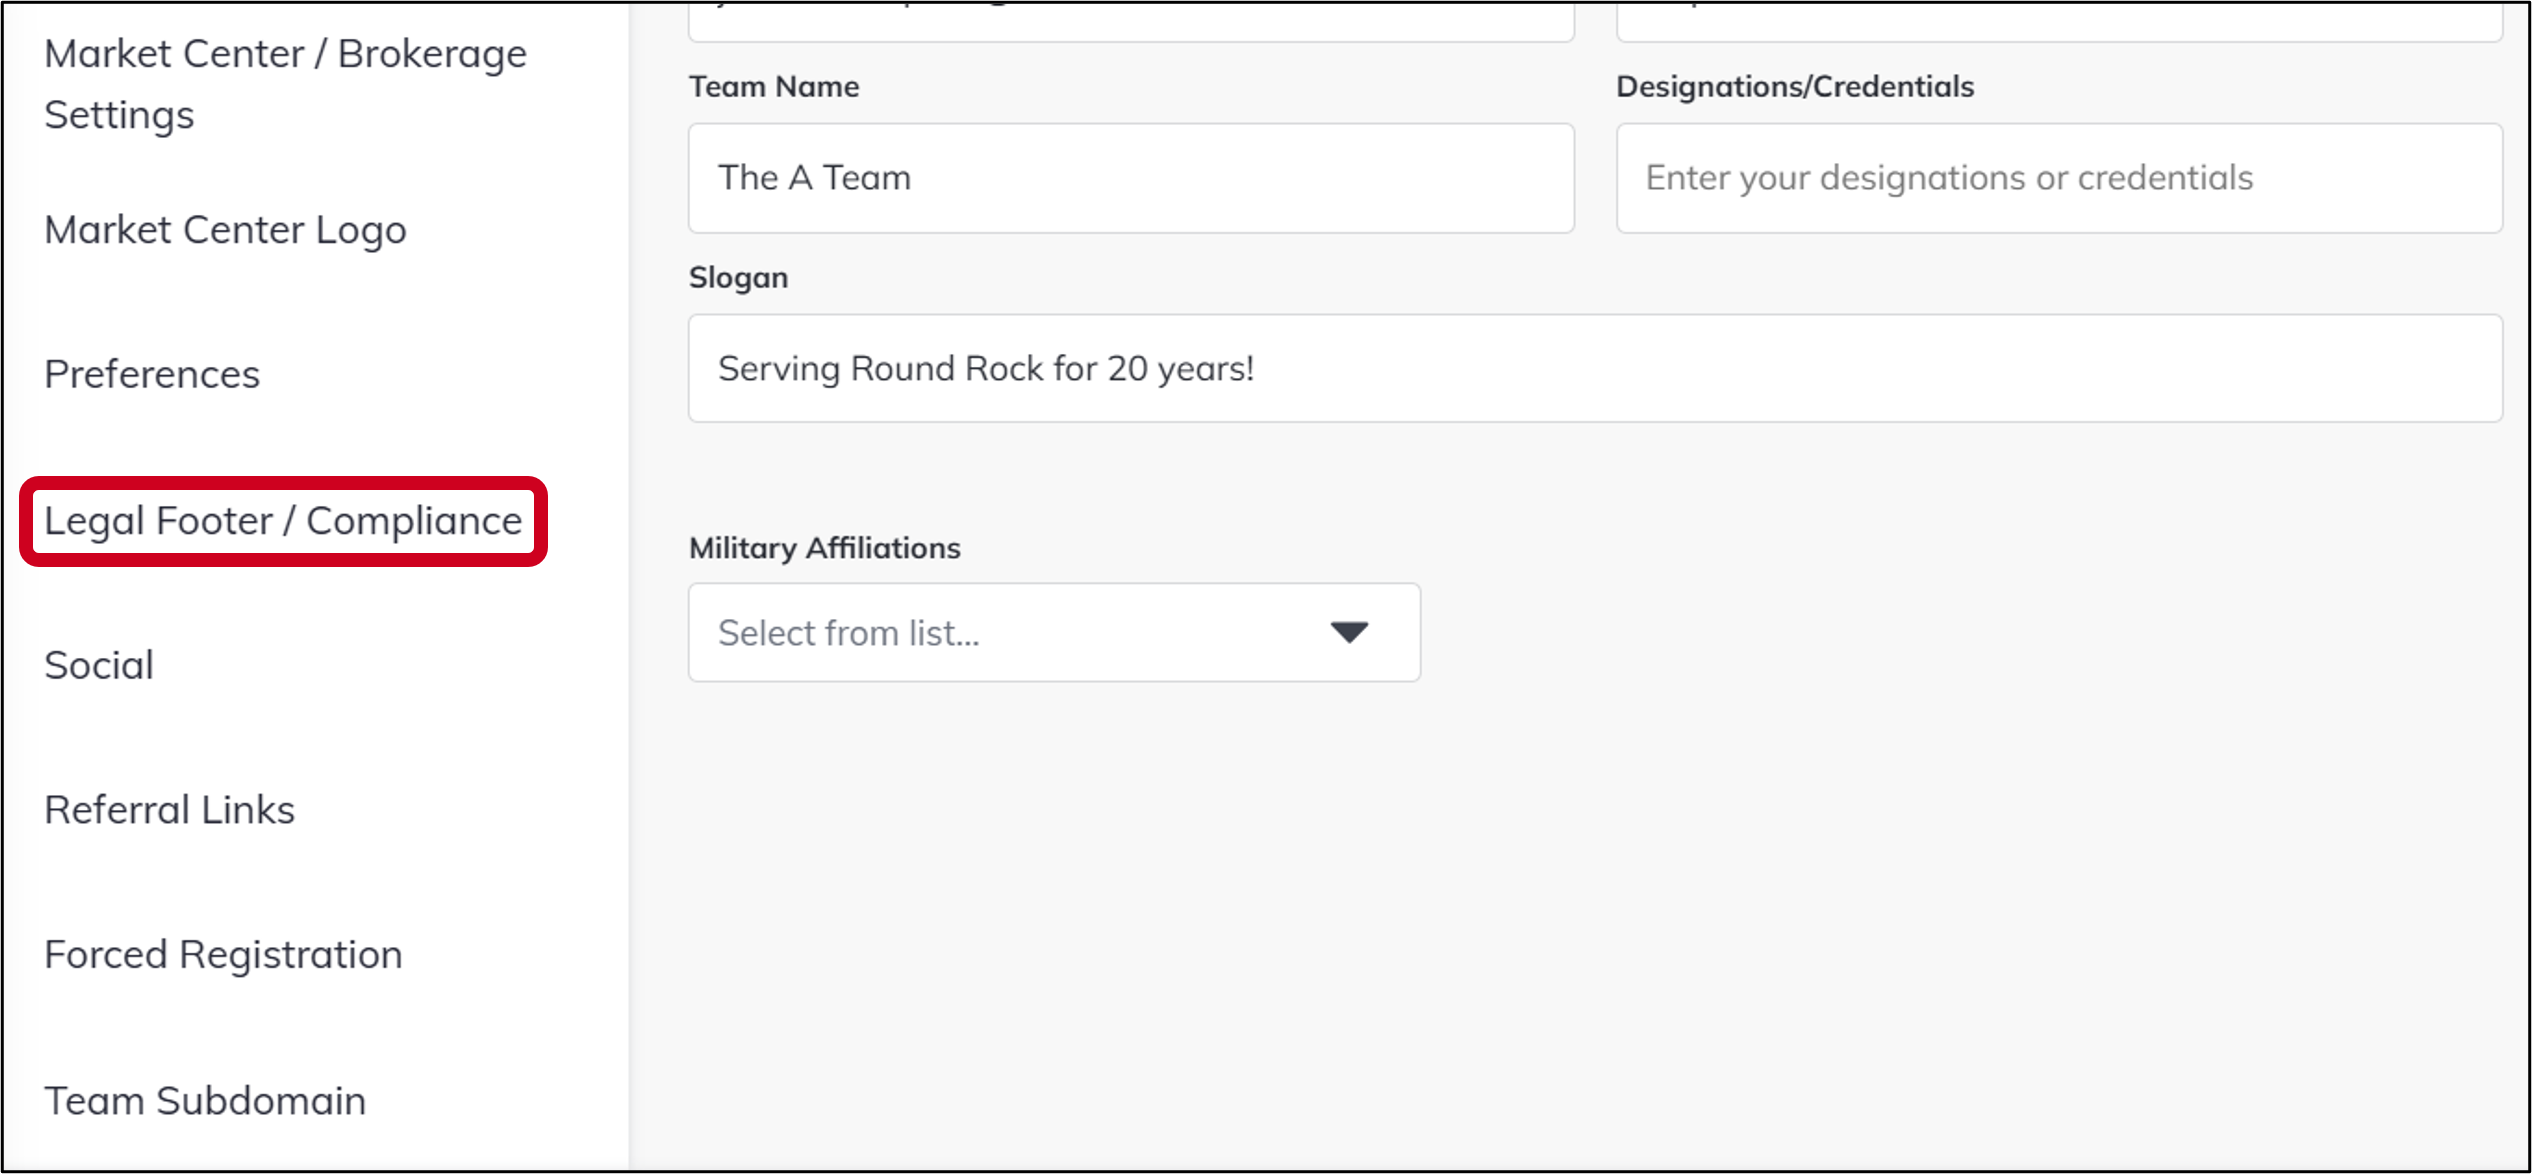The width and height of the screenshot is (2532, 1174).
Task: Open Forced Registration settings
Action: [x=224, y=955]
